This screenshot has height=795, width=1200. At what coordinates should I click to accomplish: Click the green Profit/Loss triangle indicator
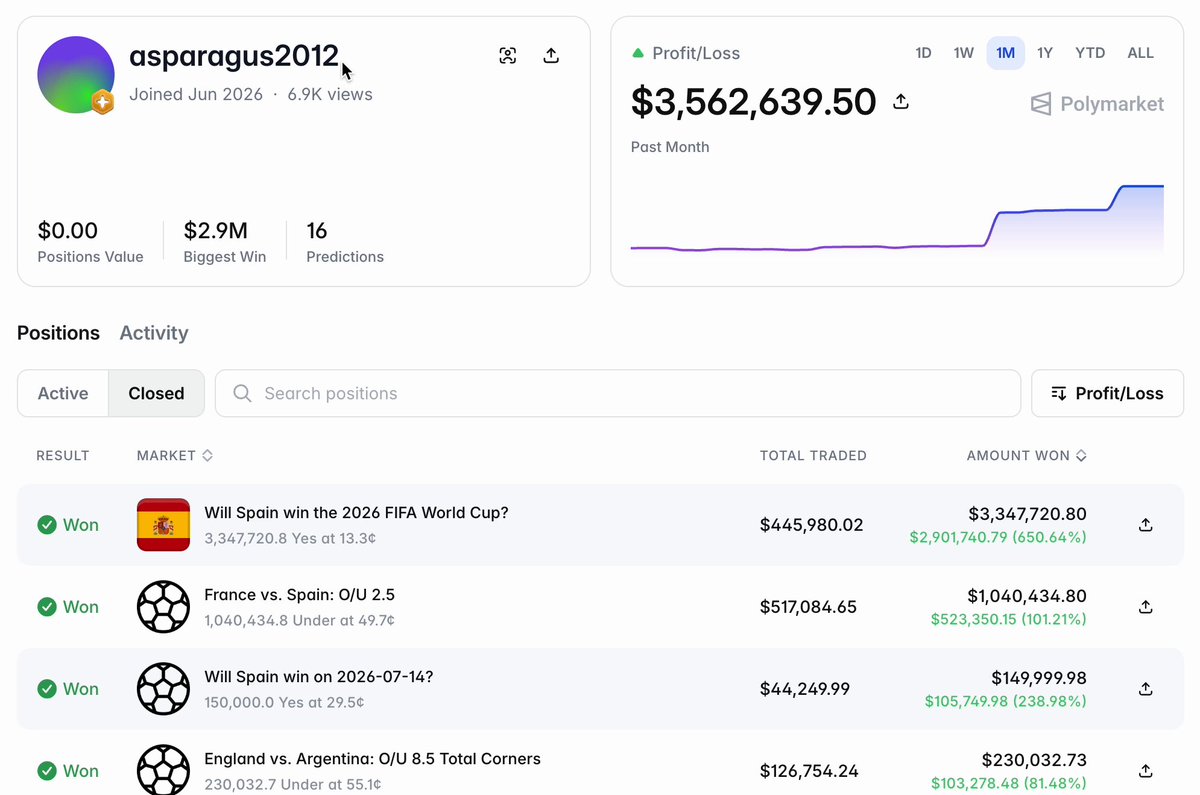(x=638, y=53)
